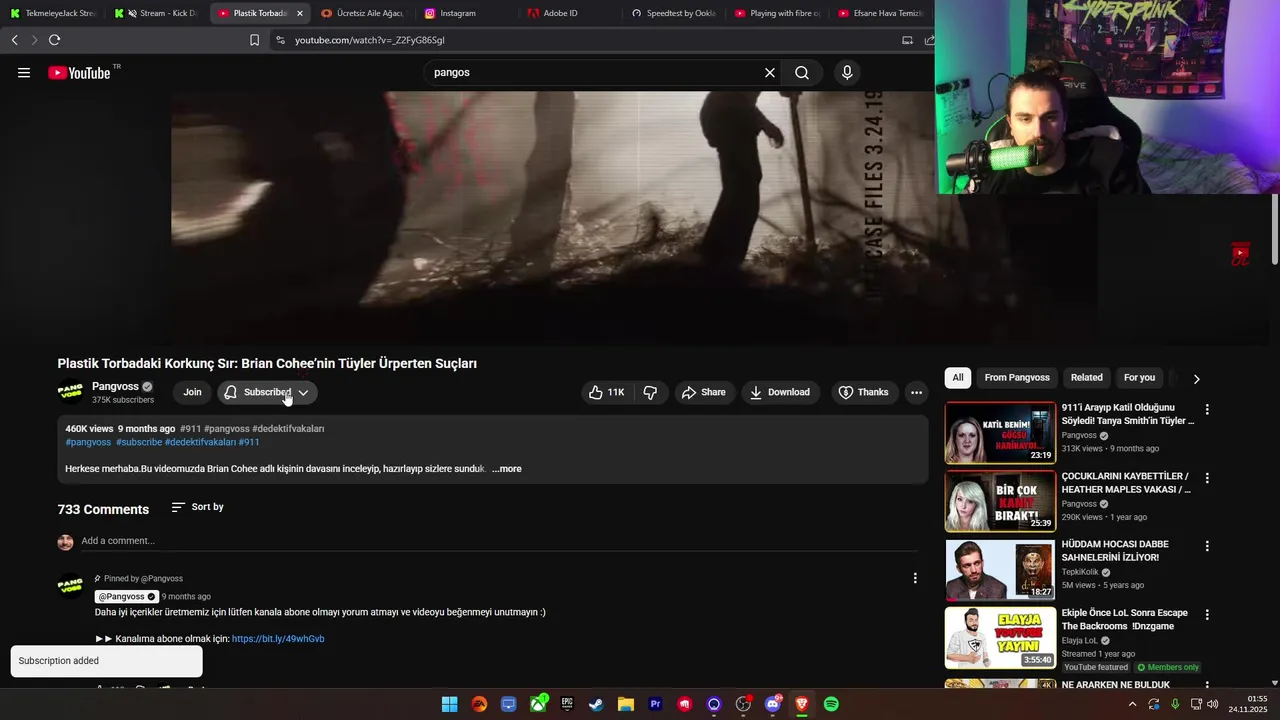Open Spotify from the taskbar
This screenshot has width=1280, height=720.
click(x=831, y=704)
